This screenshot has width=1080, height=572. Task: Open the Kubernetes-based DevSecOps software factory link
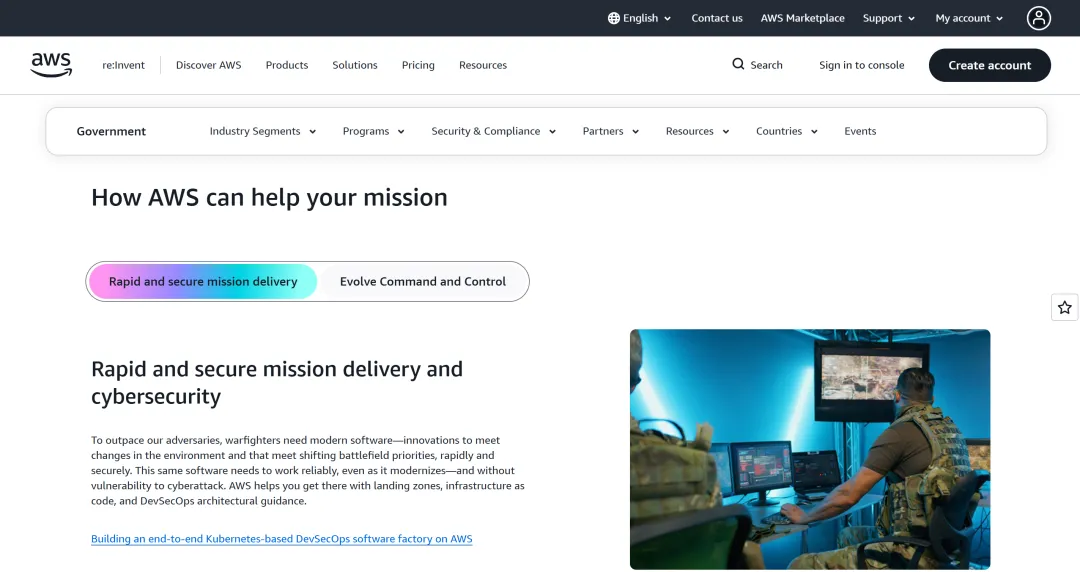[x=282, y=539]
